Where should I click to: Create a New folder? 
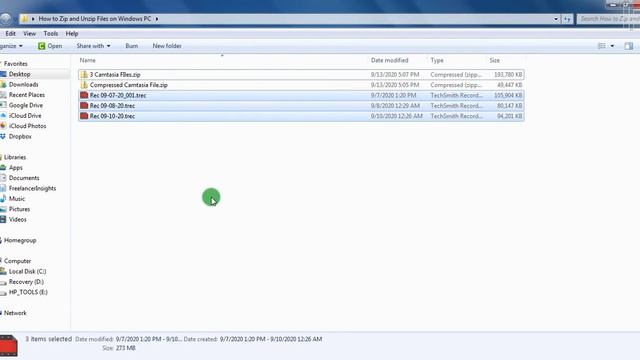click(x=167, y=46)
